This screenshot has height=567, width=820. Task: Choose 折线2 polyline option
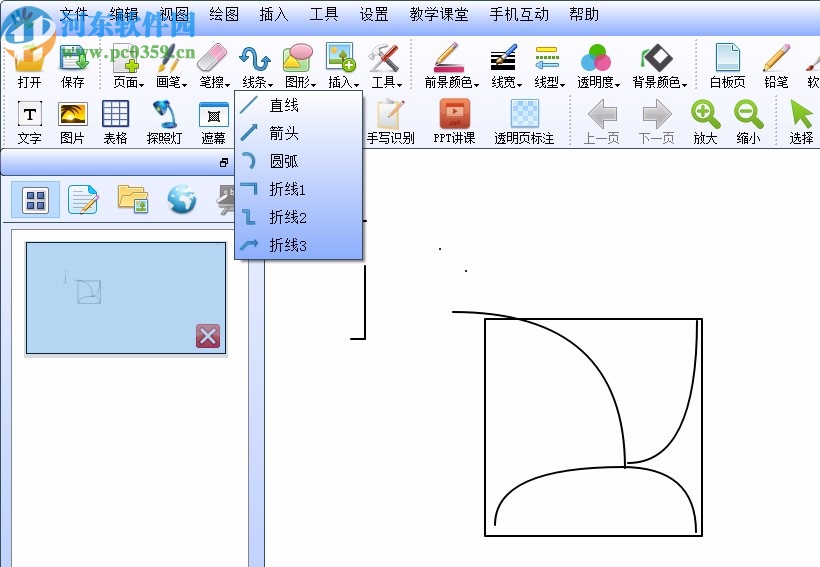pyautogui.click(x=299, y=217)
